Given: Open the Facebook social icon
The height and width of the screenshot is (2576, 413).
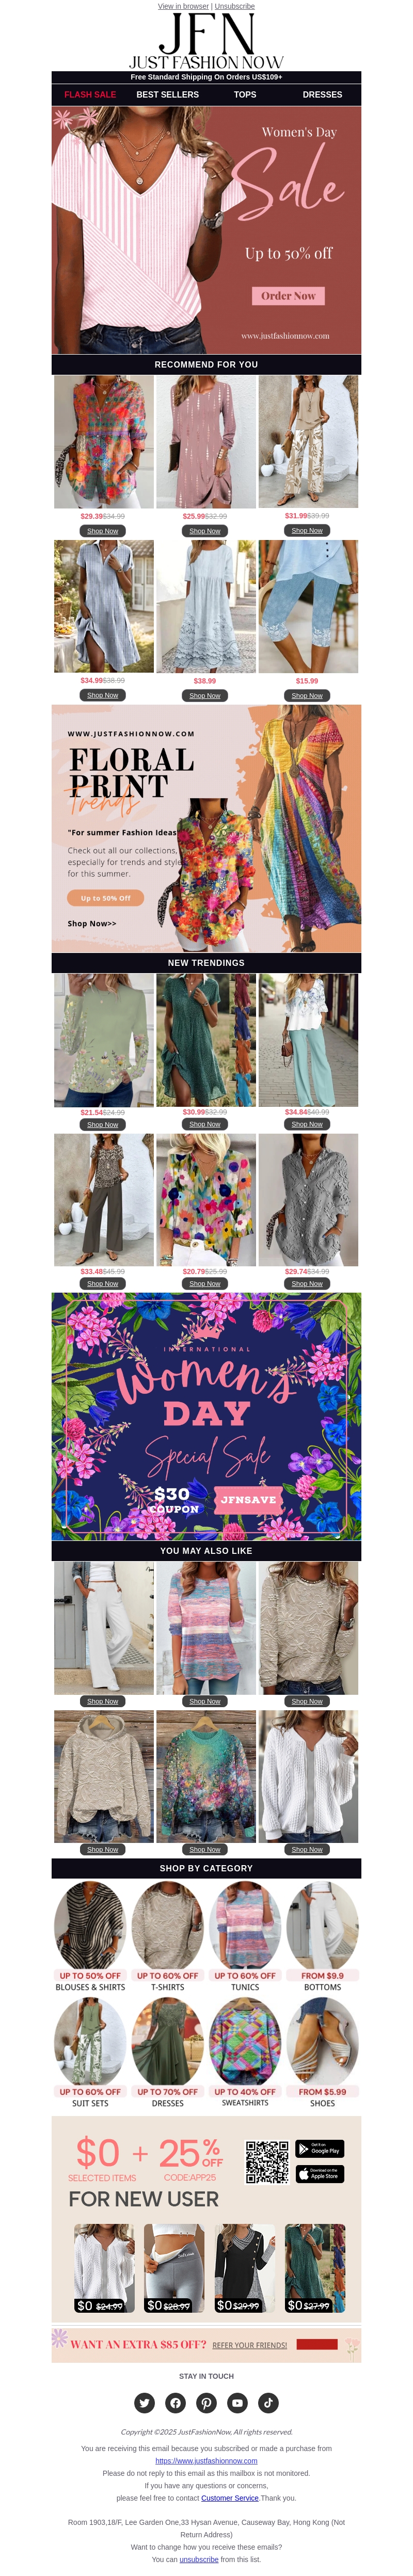Looking at the screenshot, I should (176, 2402).
